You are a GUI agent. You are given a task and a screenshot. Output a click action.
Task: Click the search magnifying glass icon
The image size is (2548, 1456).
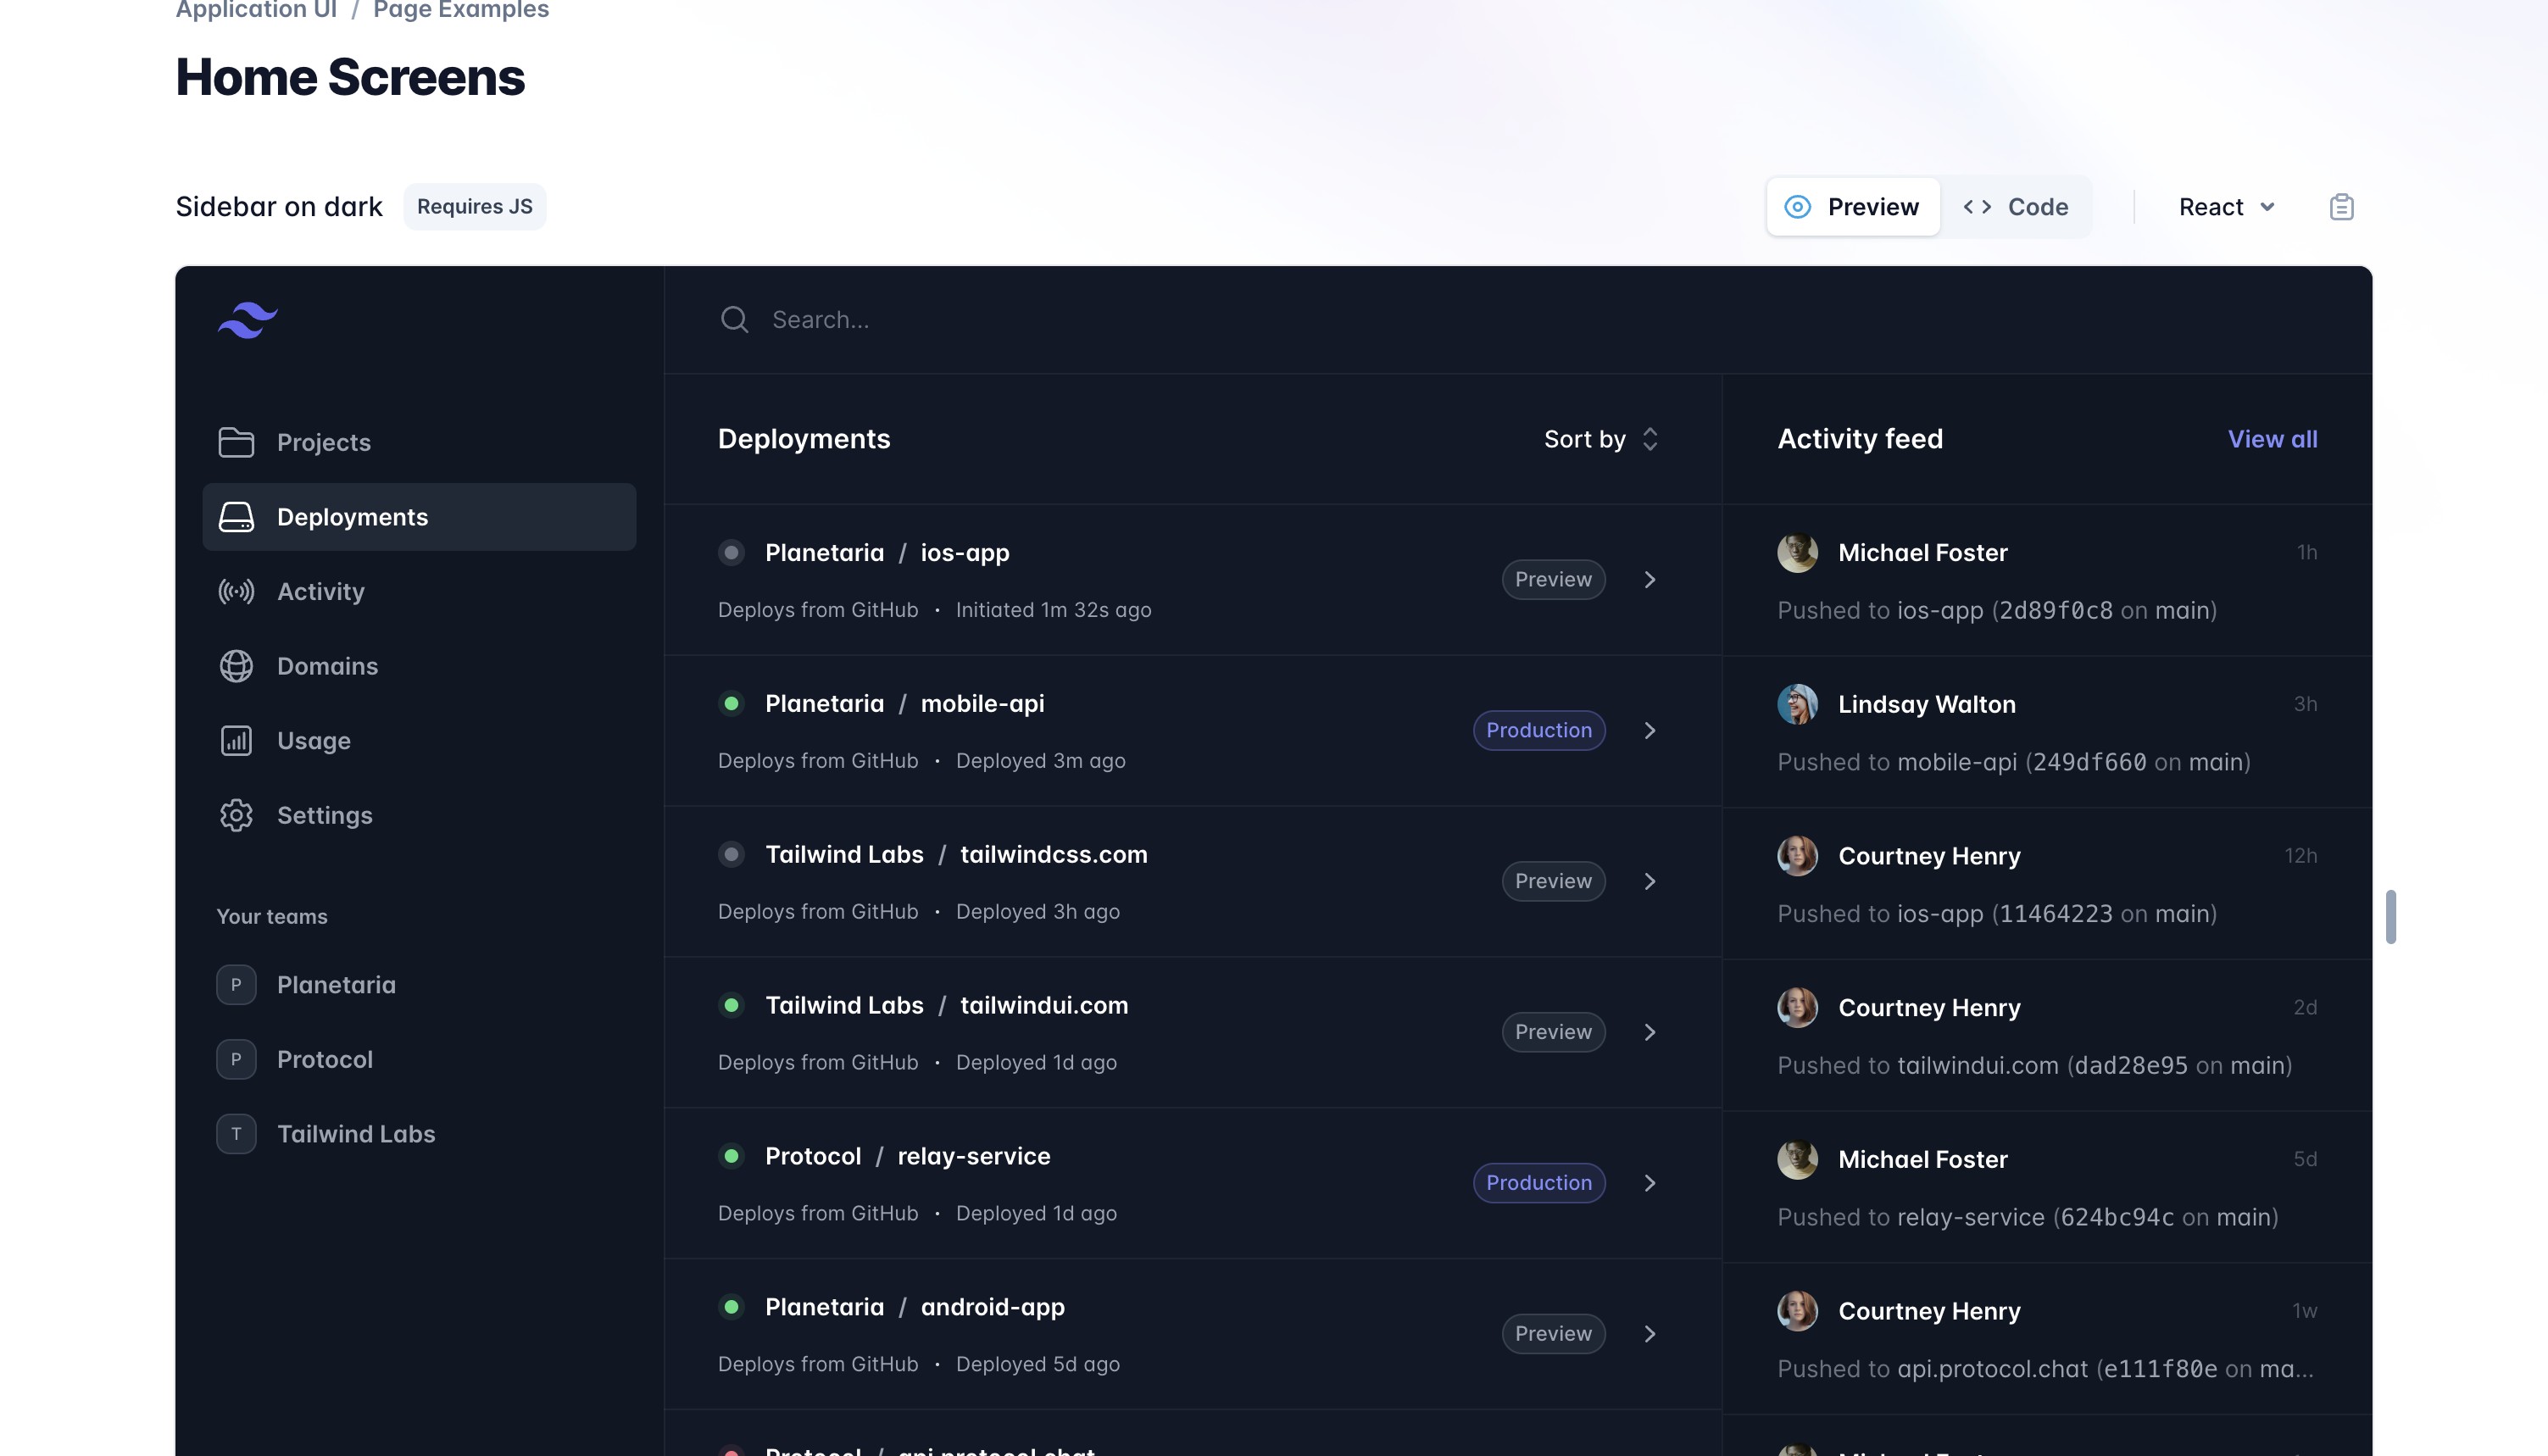[x=734, y=319]
